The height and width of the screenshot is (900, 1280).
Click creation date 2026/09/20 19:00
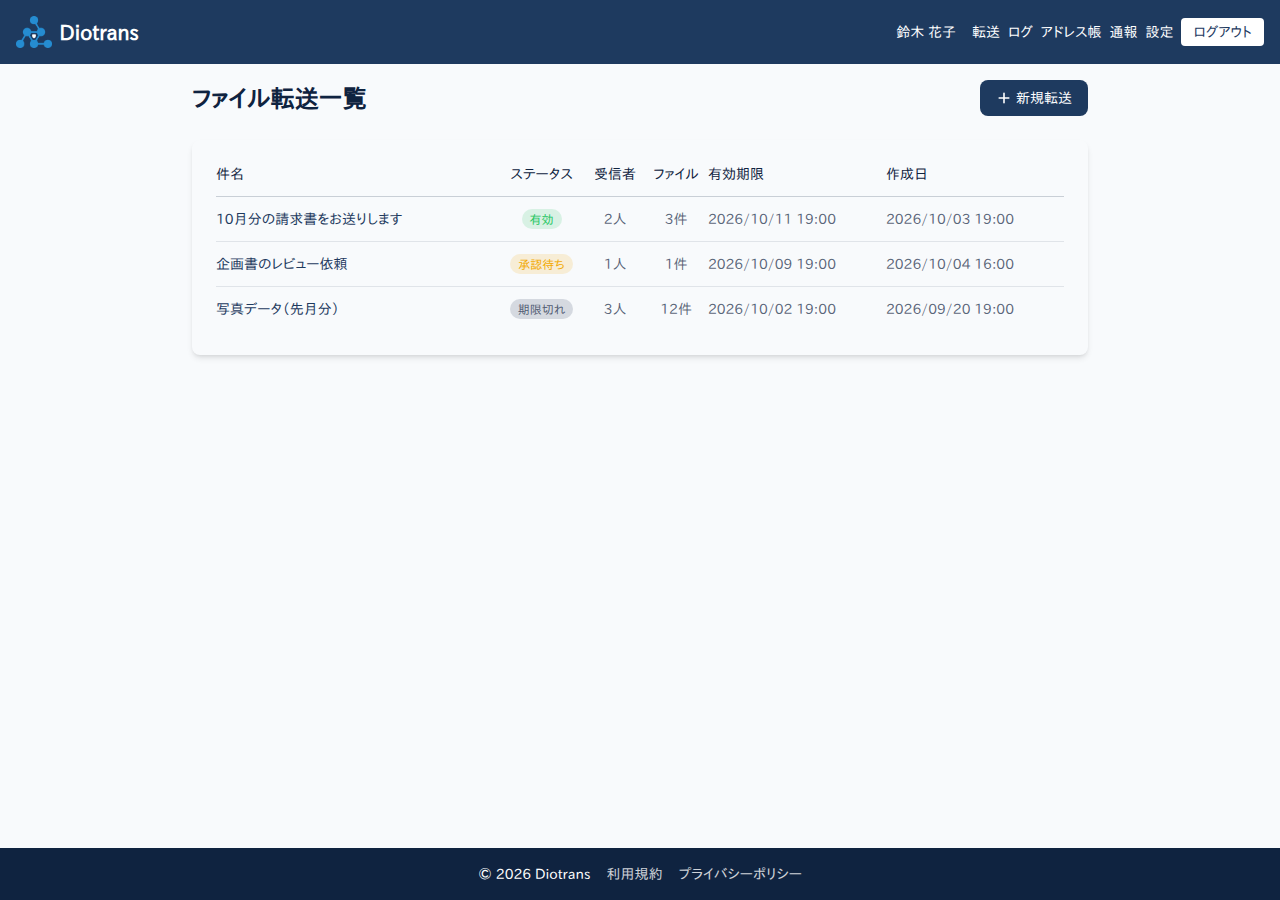[x=950, y=309]
